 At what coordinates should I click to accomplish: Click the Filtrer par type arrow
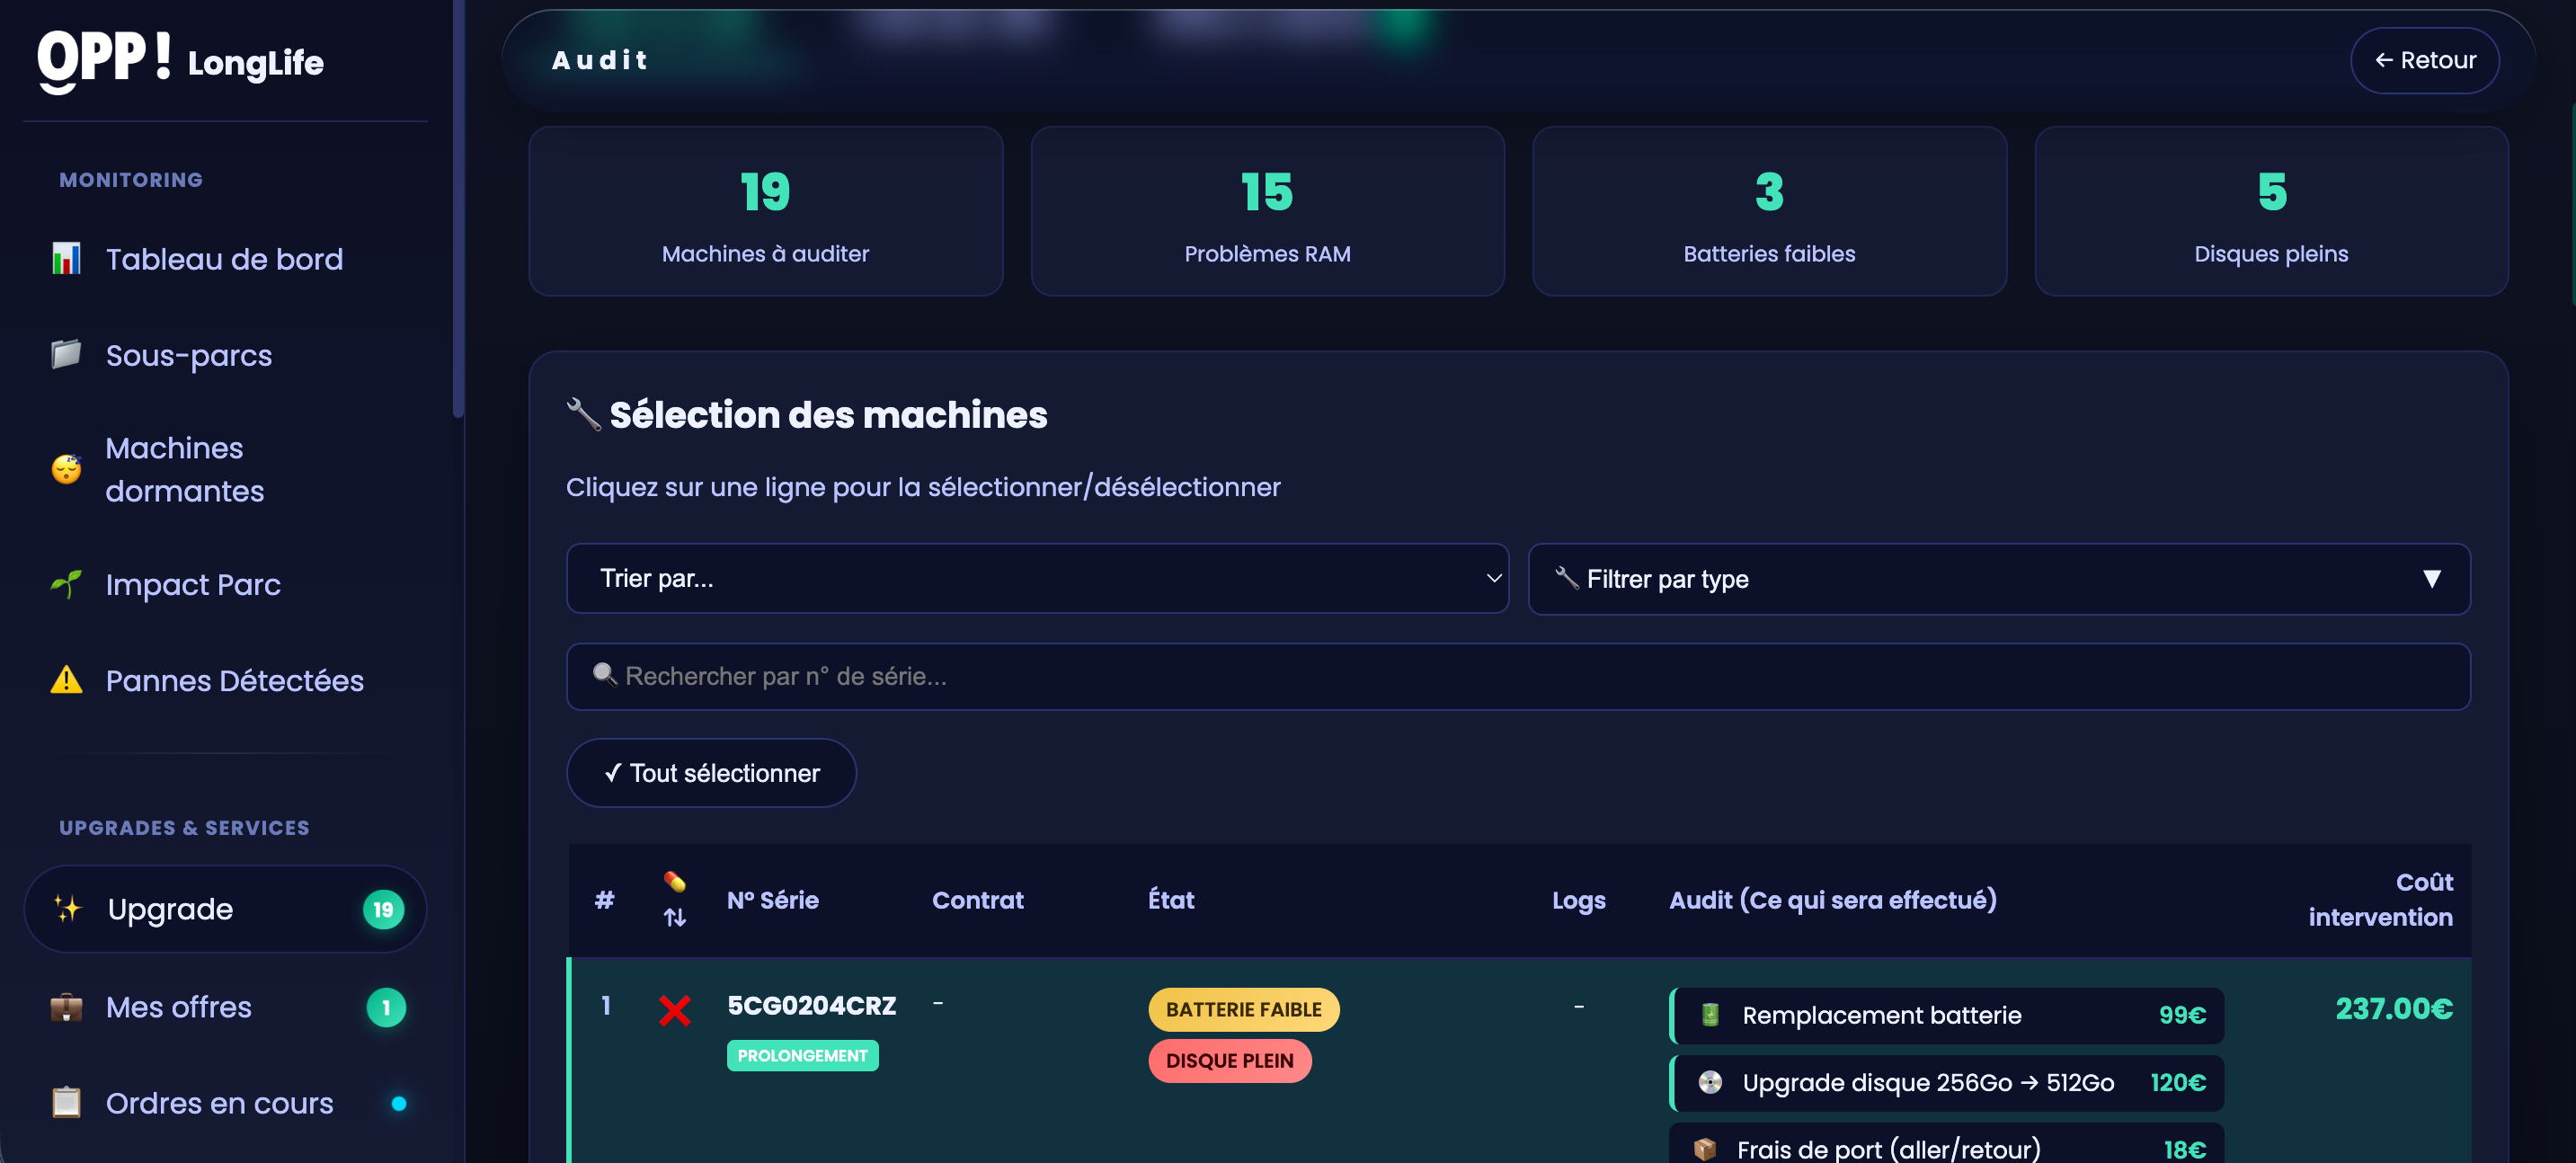[x=2431, y=578]
